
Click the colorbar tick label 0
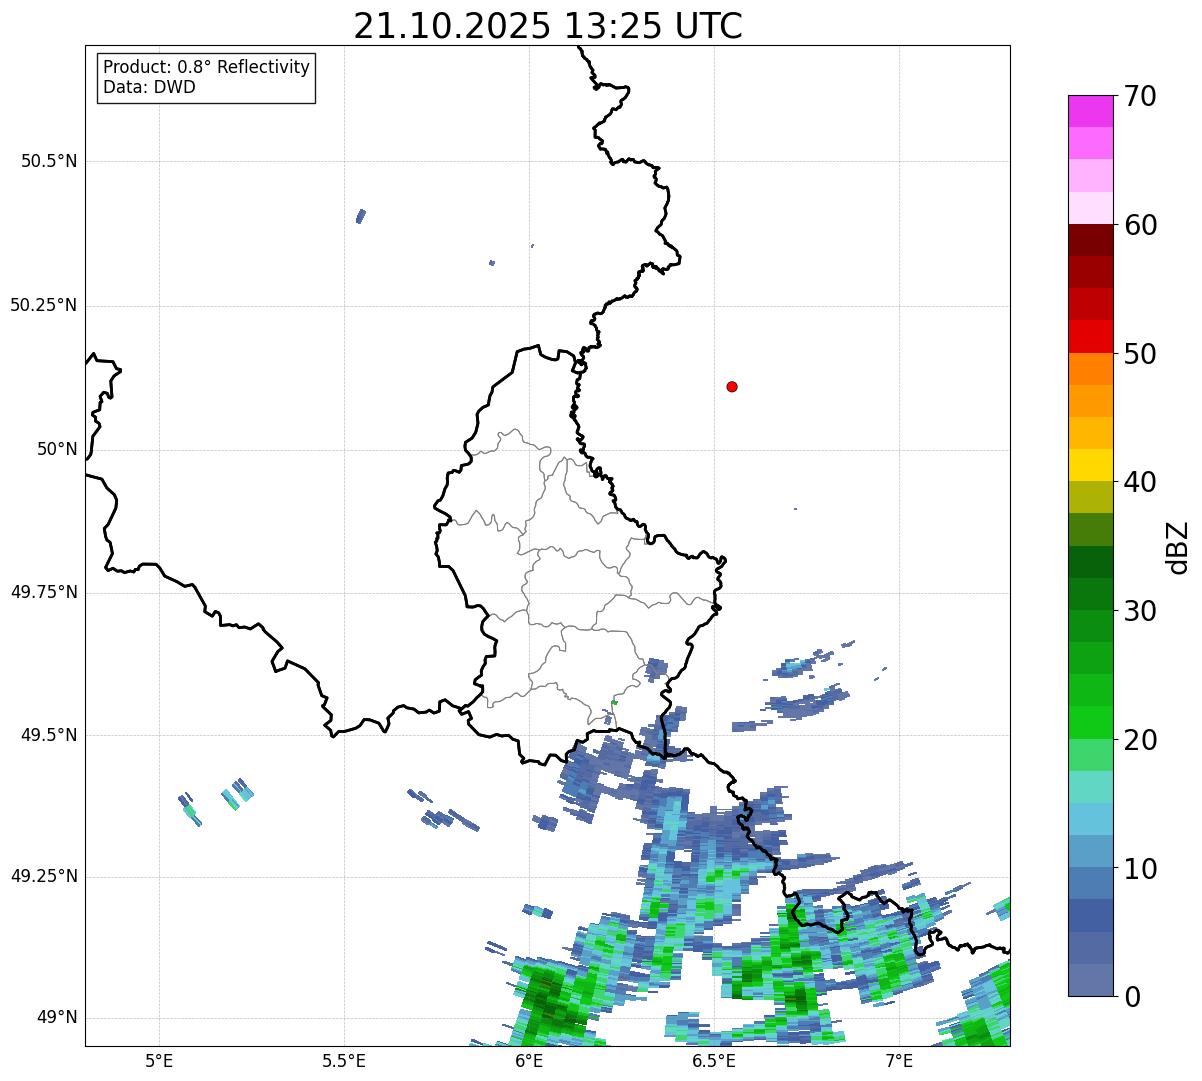point(1132,997)
